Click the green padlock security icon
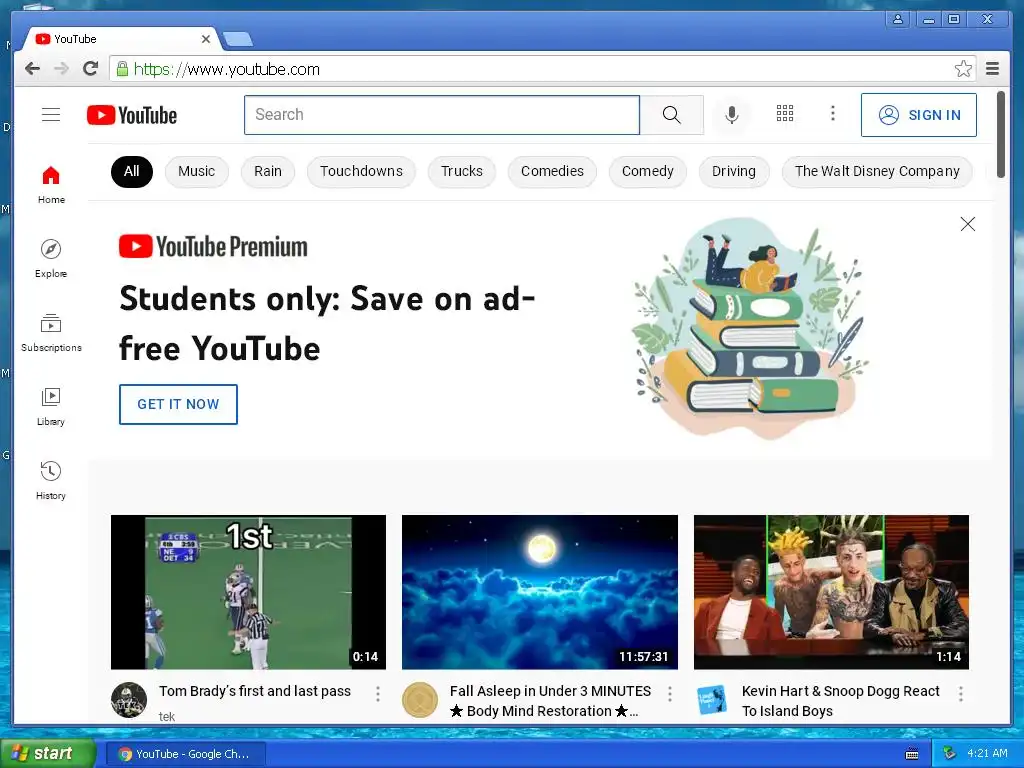The image size is (1024, 768). tap(122, 69)
